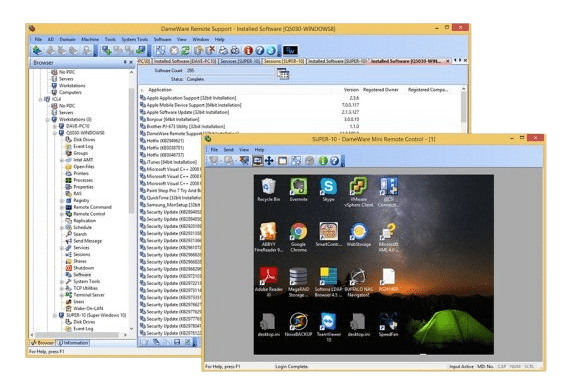Viewport: 571px width, 390px height.
Task: Sort list by Registered Owner column
Action: (381, 90)
